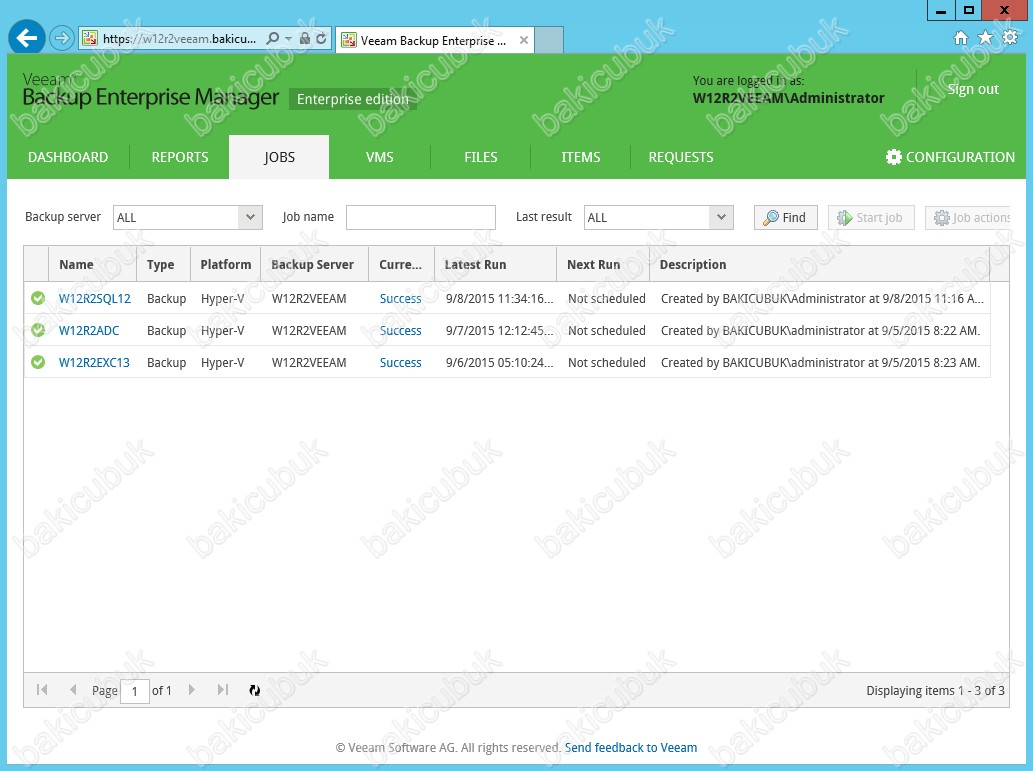
Task: Open the browser Home icon
Action: pyautogui.click(x=961, y=38)
